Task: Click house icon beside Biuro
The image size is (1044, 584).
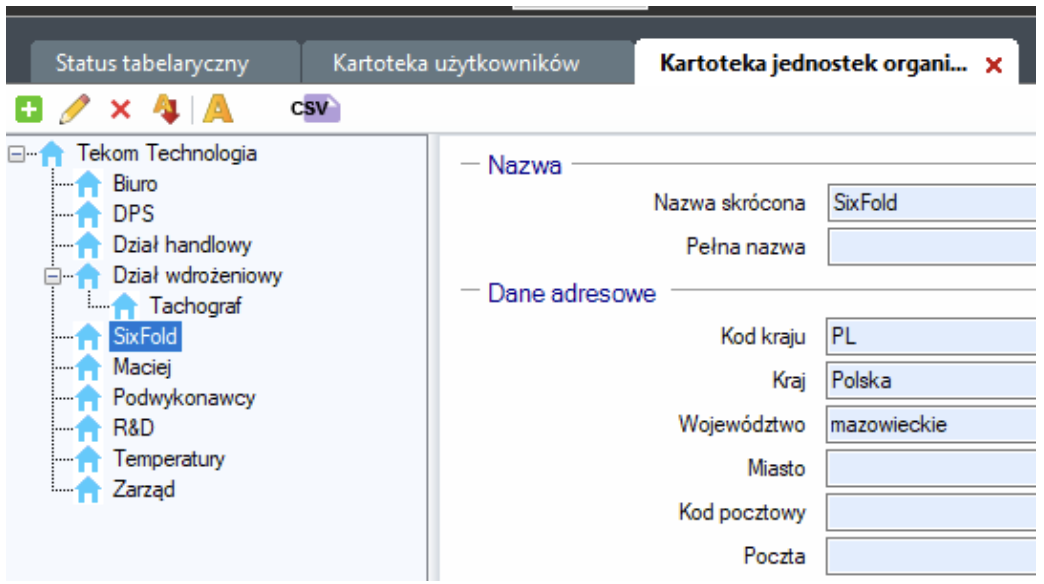Action: click(x=88, y=184)
